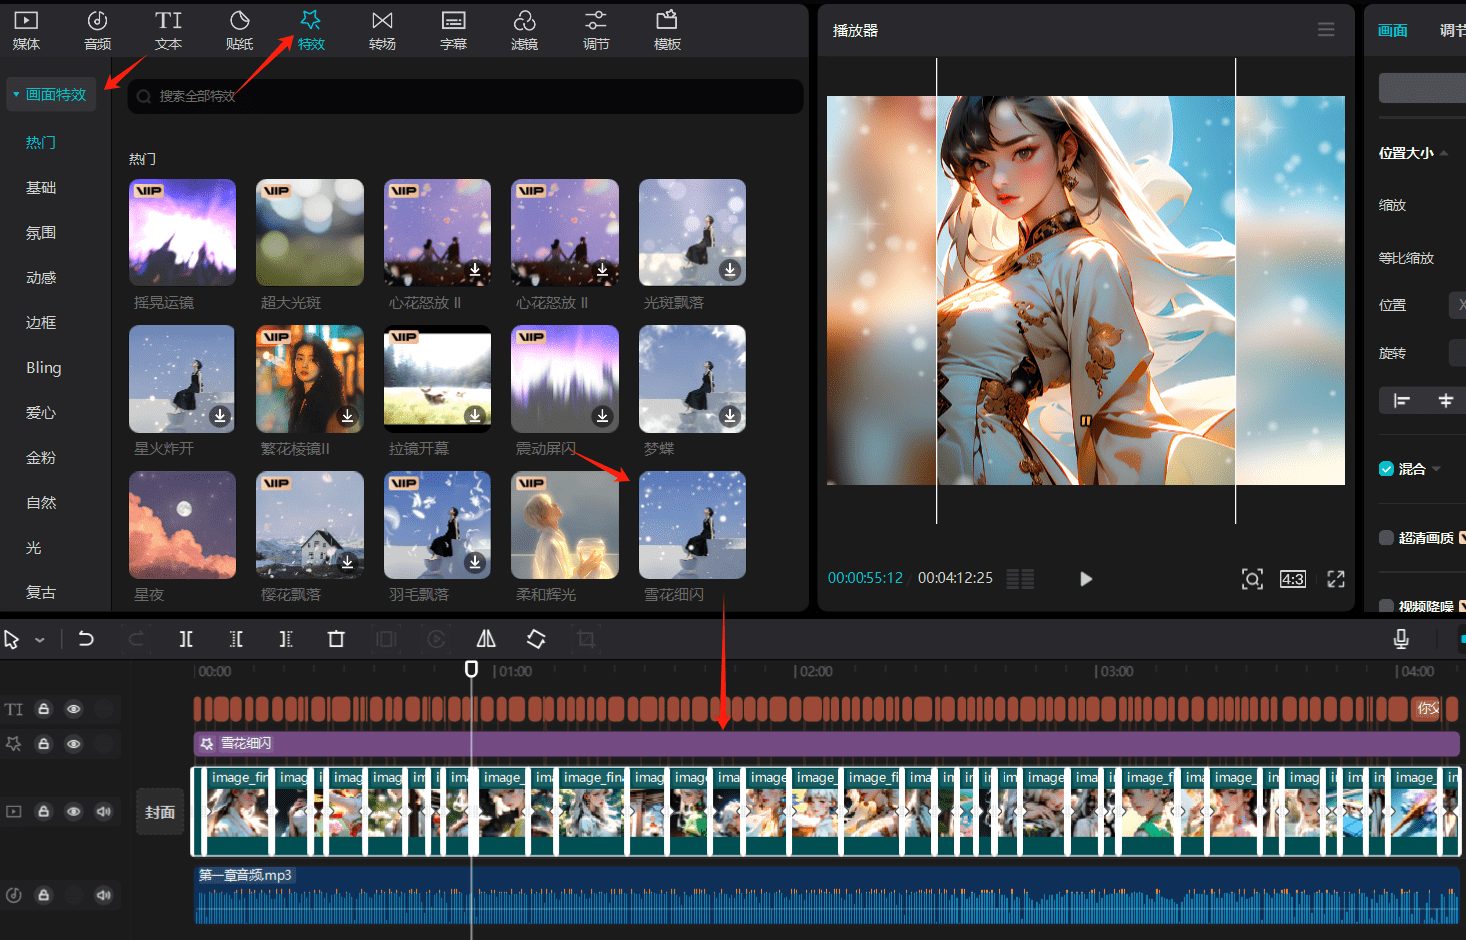Viewport: 1466px width, 940px height.
Task: Lock the text track
Action: pos(44,709)
